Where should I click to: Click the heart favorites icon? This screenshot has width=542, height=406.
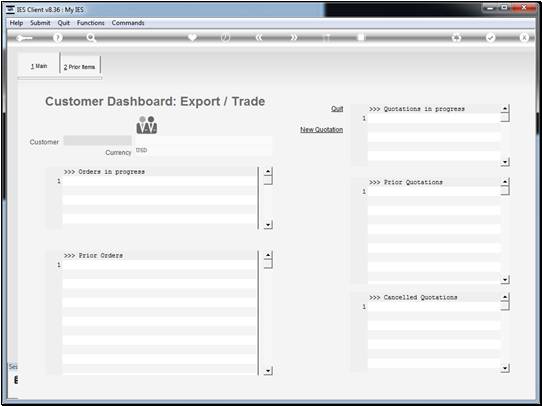click(x=193, y=37)
